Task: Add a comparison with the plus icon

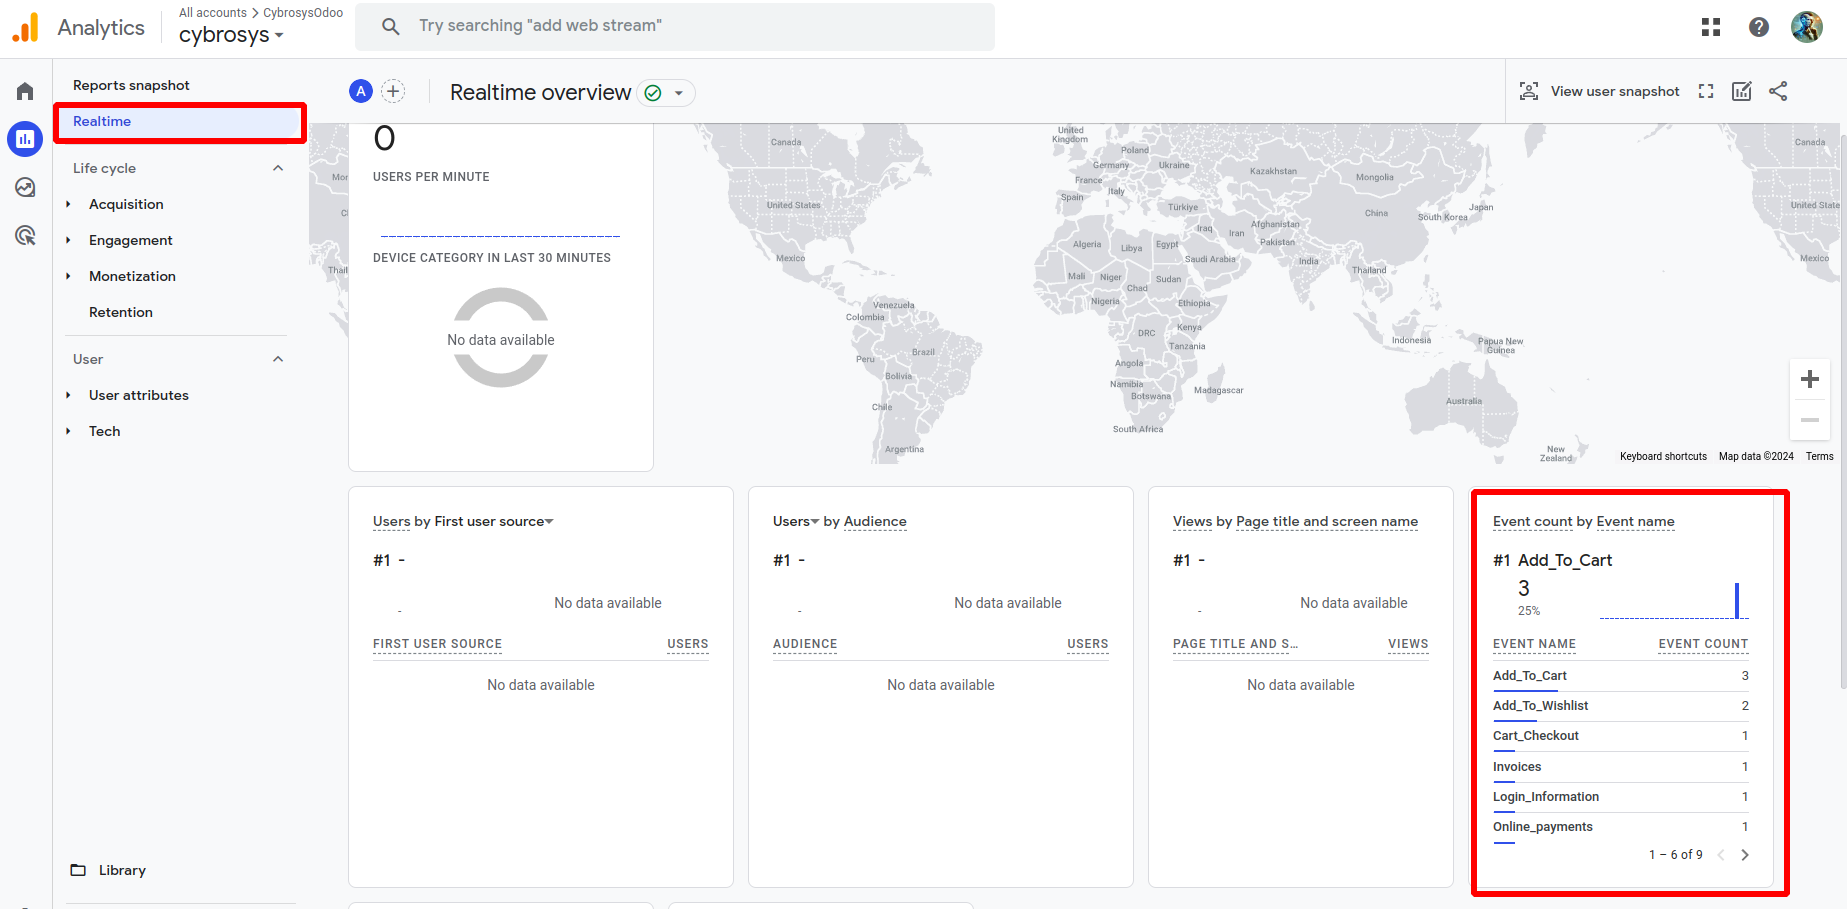Action: (x=394, y=92)
